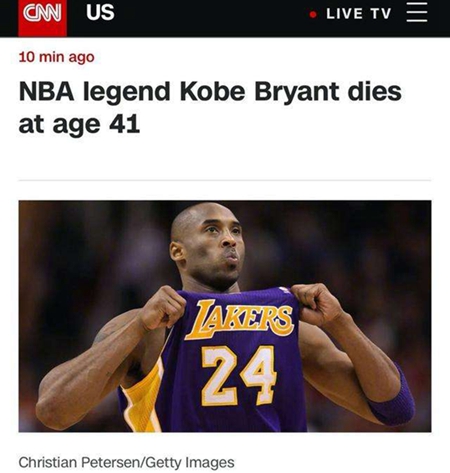Open the US section label
450x473 pixels.
click(x=100, y=12)
